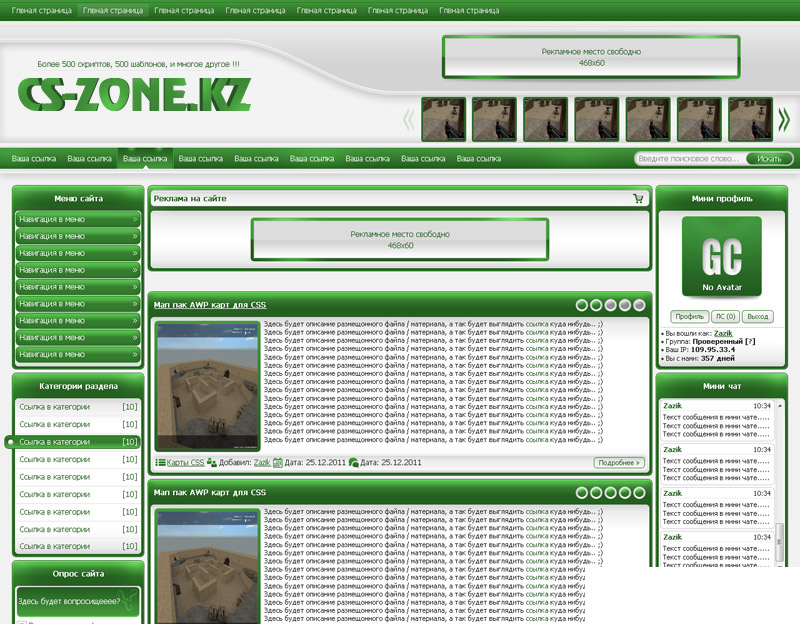
Task: Select the leftmost rating circle of the second post
Action: (581, 493)
